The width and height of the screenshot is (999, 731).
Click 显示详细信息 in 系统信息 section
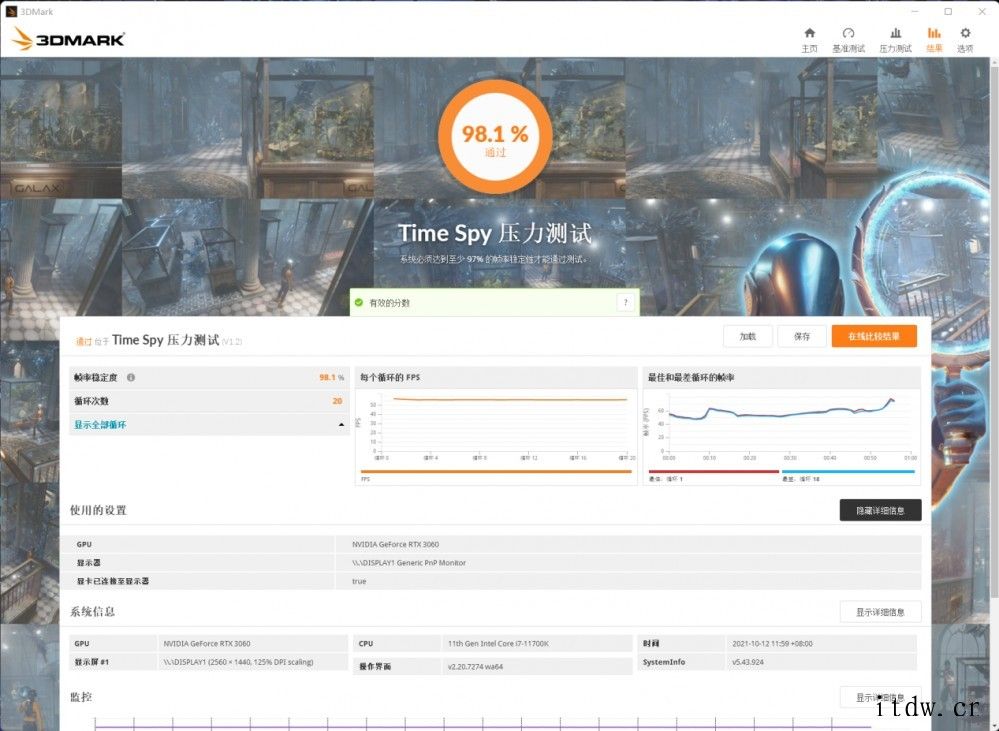pos(880,612)
